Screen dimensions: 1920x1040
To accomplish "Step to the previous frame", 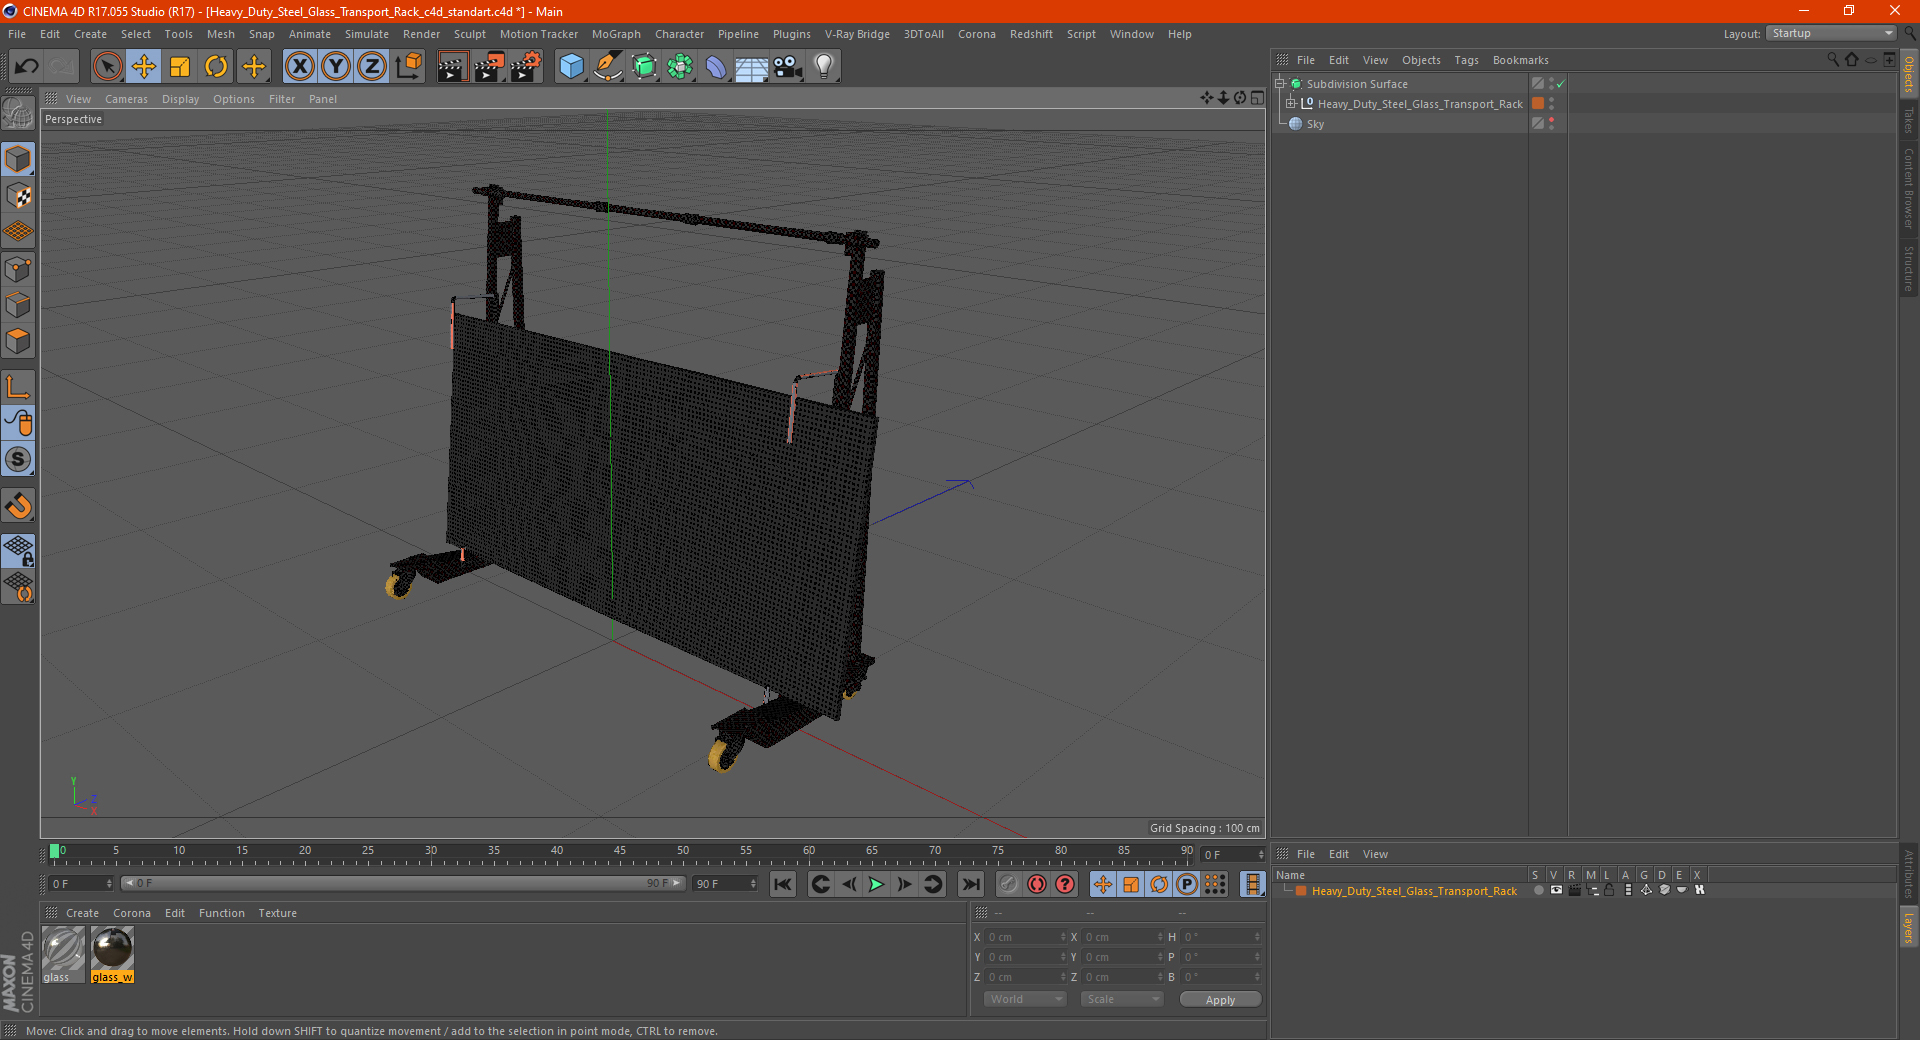I will point(848,884).
